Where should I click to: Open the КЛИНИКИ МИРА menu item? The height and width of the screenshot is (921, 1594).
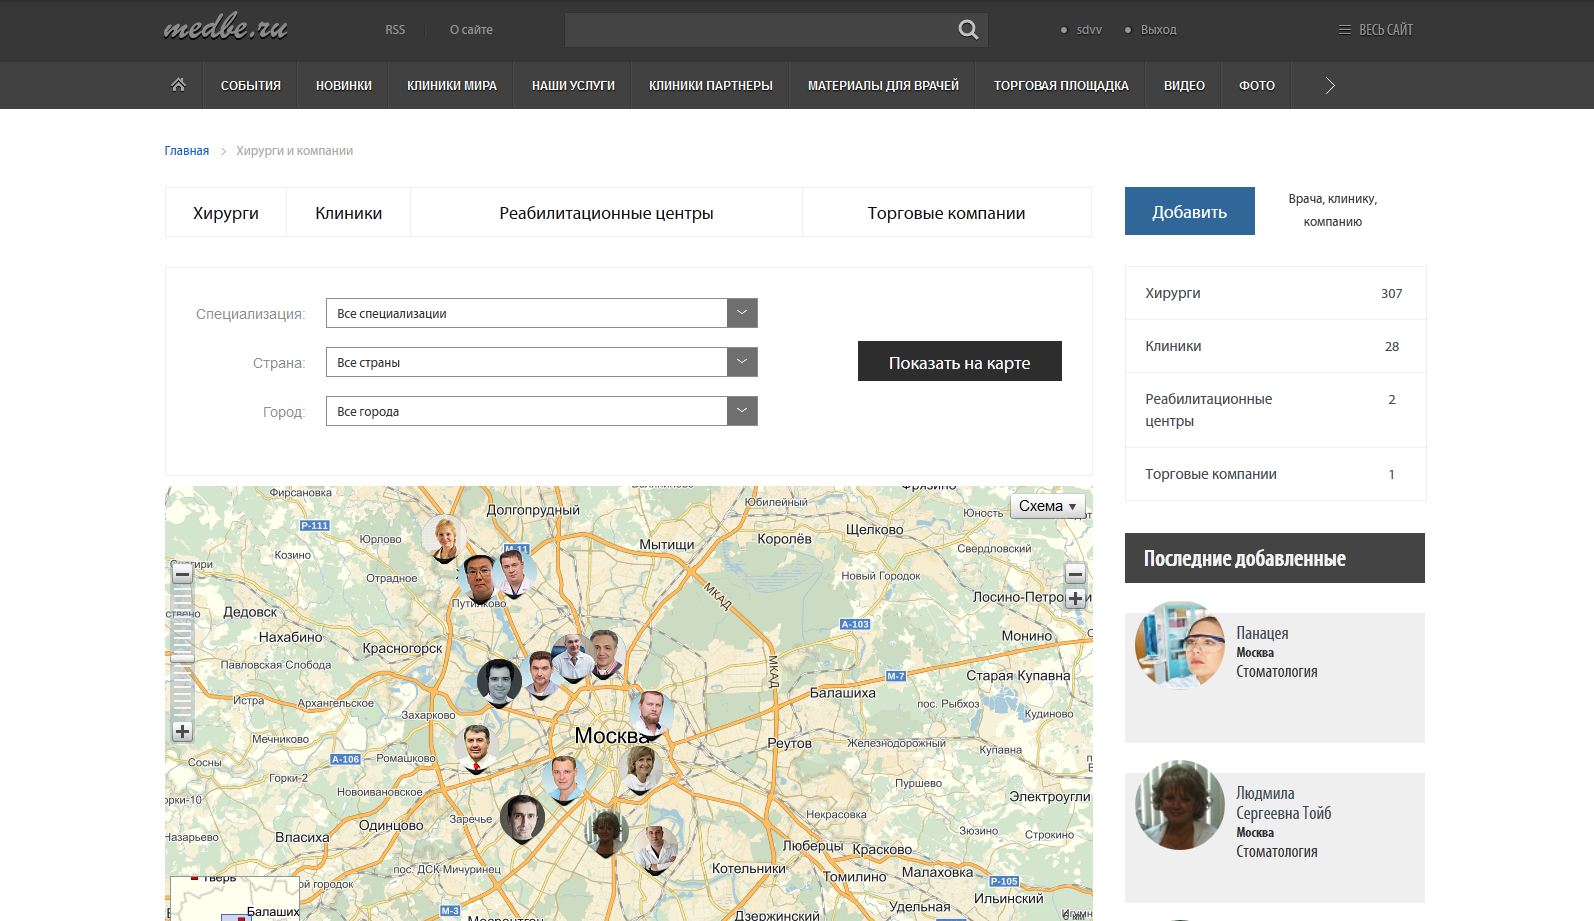[452, 86]
